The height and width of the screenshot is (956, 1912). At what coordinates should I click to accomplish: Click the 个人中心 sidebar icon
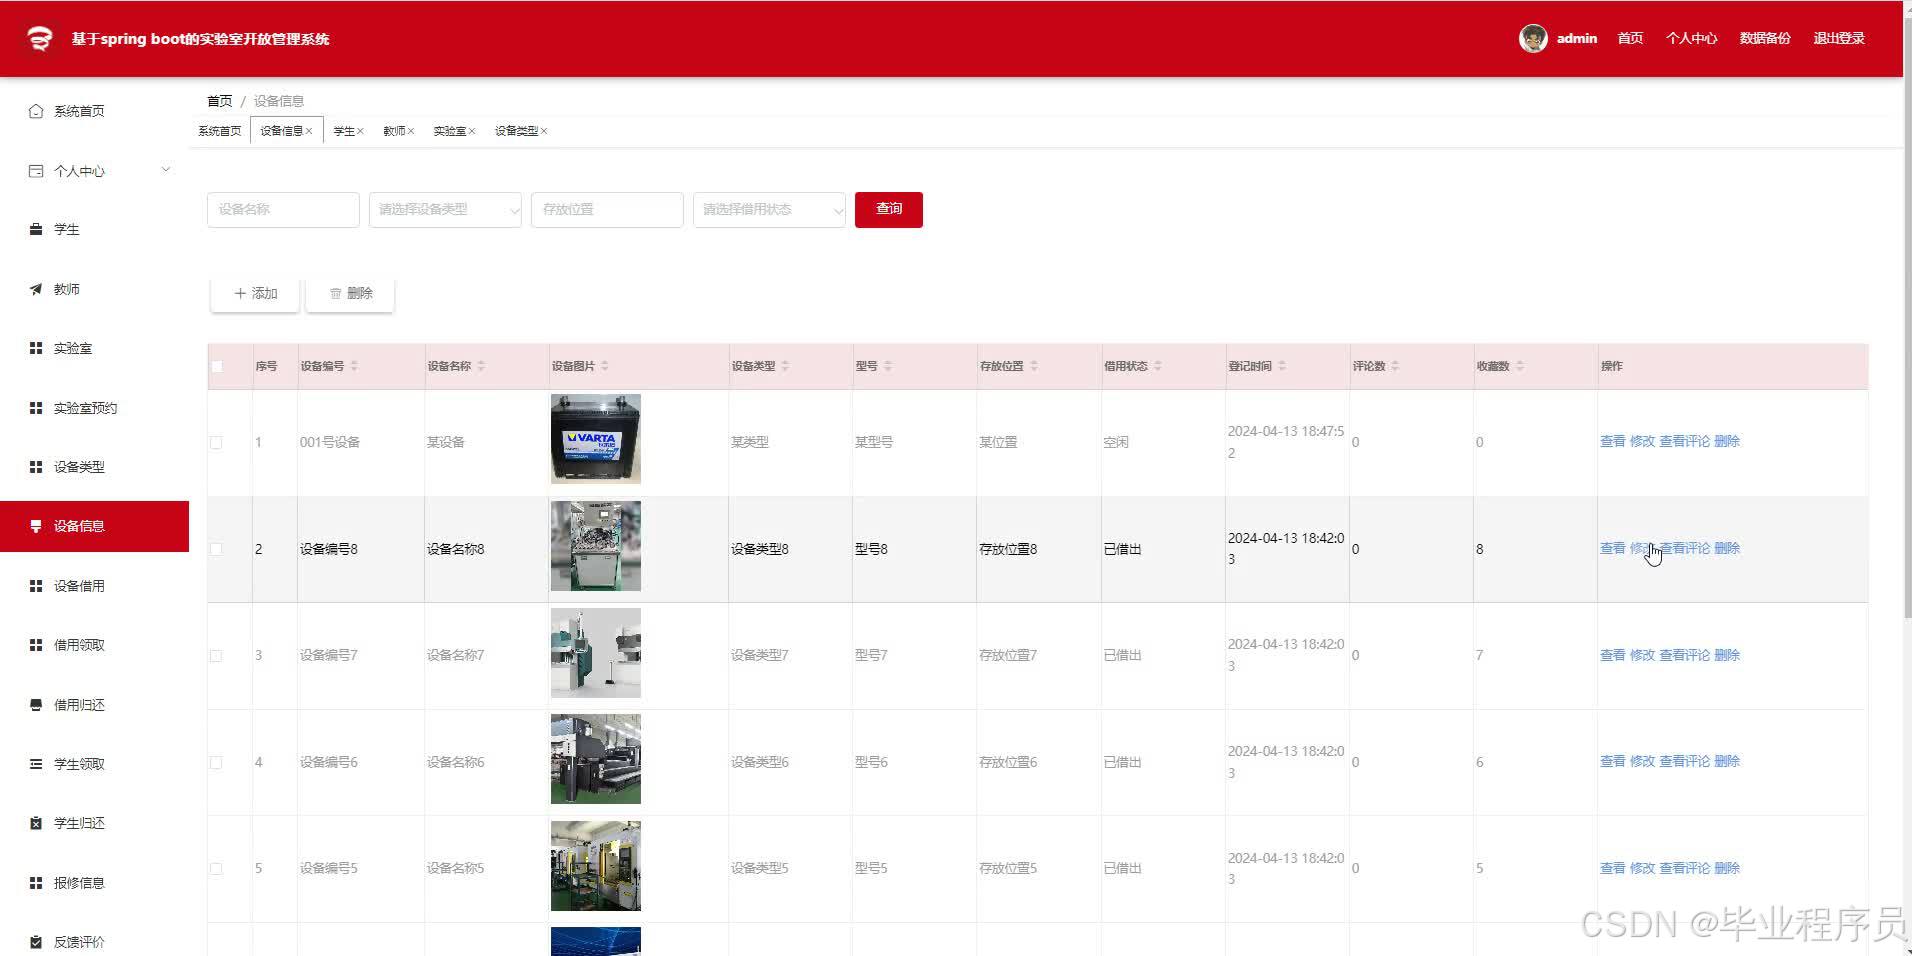click(36, 171)
